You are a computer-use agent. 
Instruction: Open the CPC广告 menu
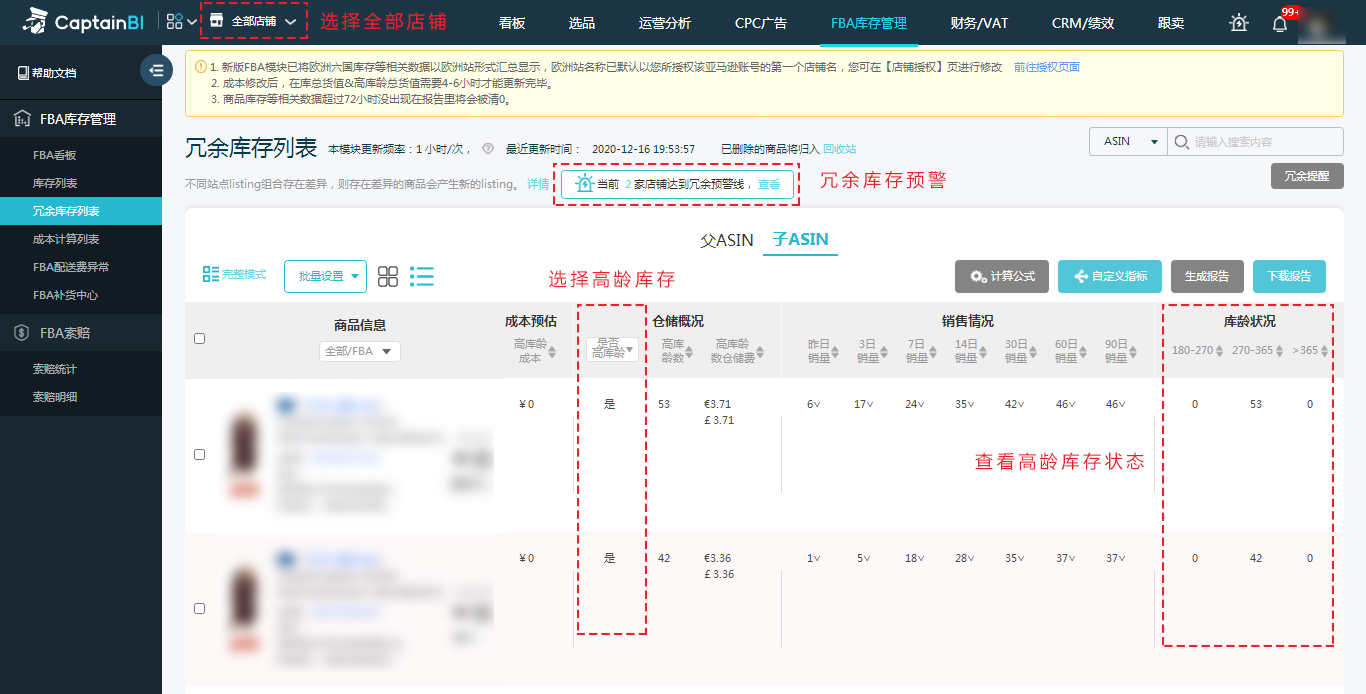(x=760, y=22)
